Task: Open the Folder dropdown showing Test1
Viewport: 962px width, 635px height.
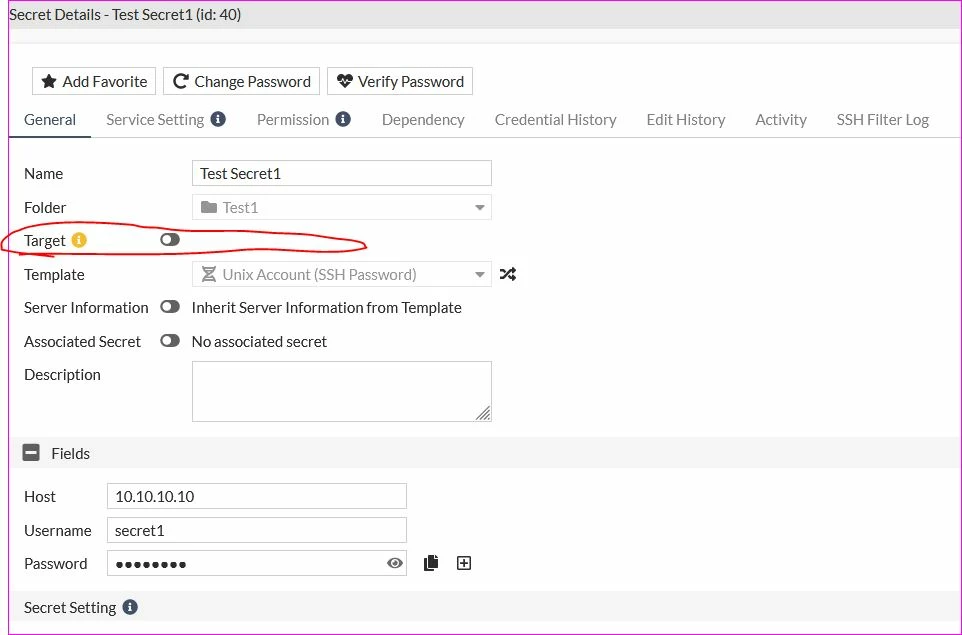Action: [342, 207]
